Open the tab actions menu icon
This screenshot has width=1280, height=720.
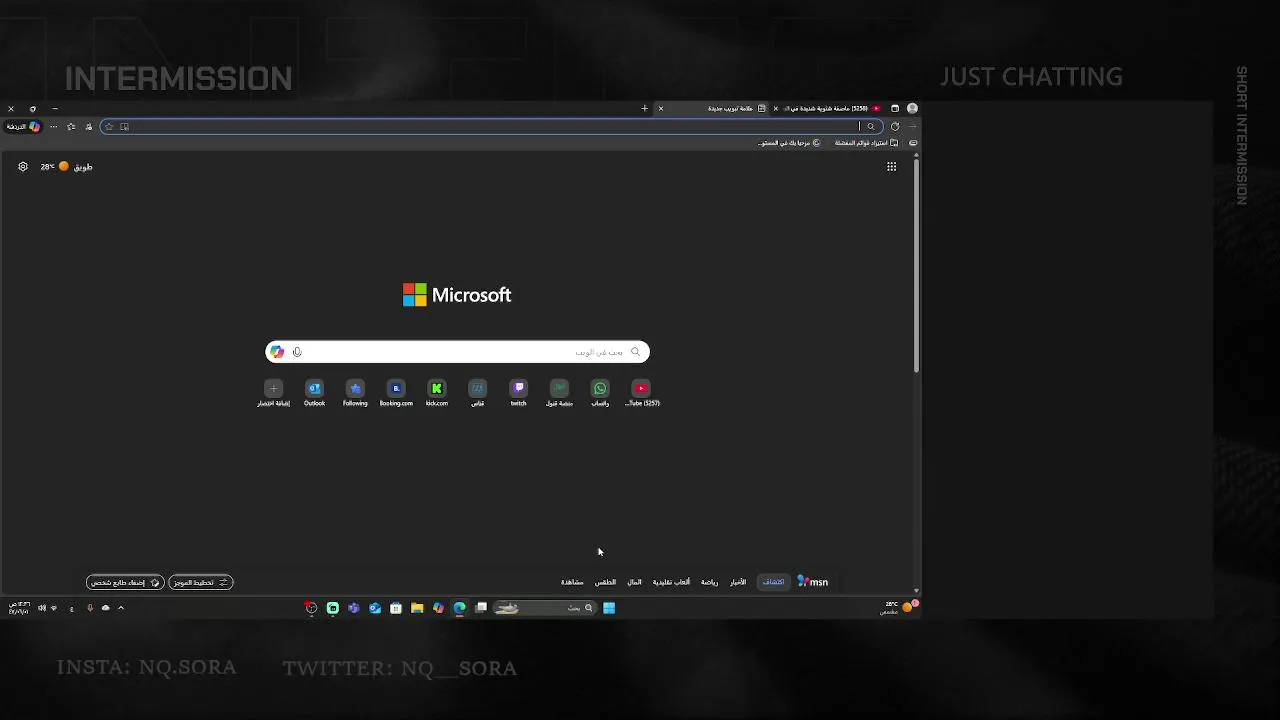pos(895,108)
